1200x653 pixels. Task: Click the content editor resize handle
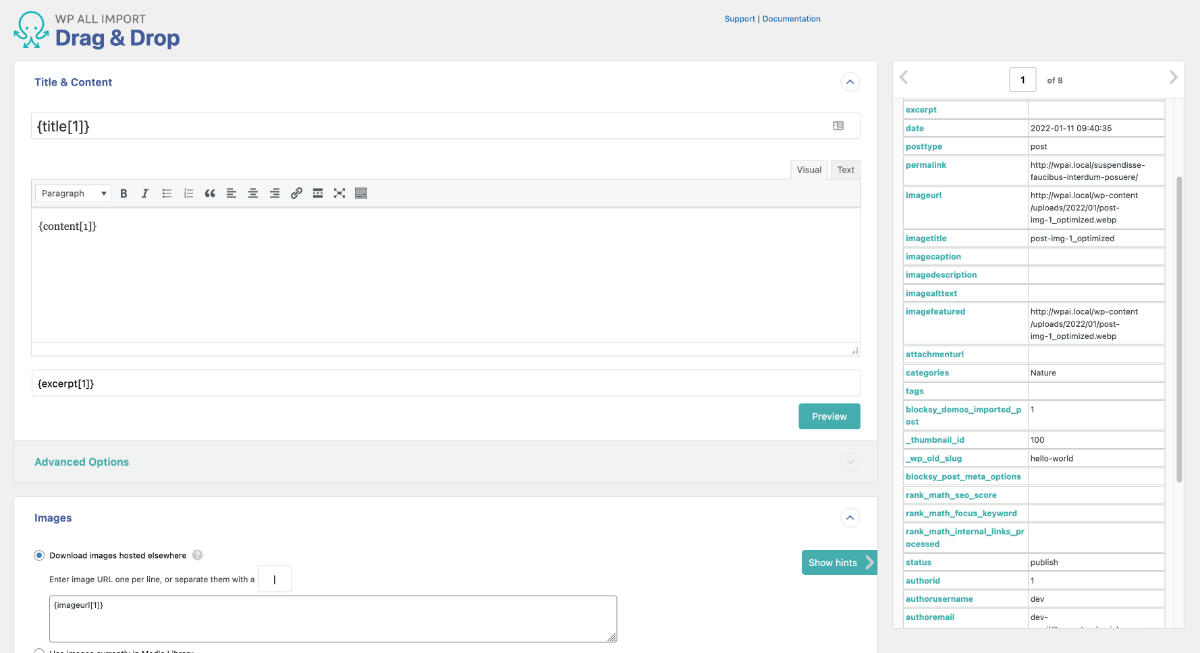pyautogui.click(x=854, y=350)
